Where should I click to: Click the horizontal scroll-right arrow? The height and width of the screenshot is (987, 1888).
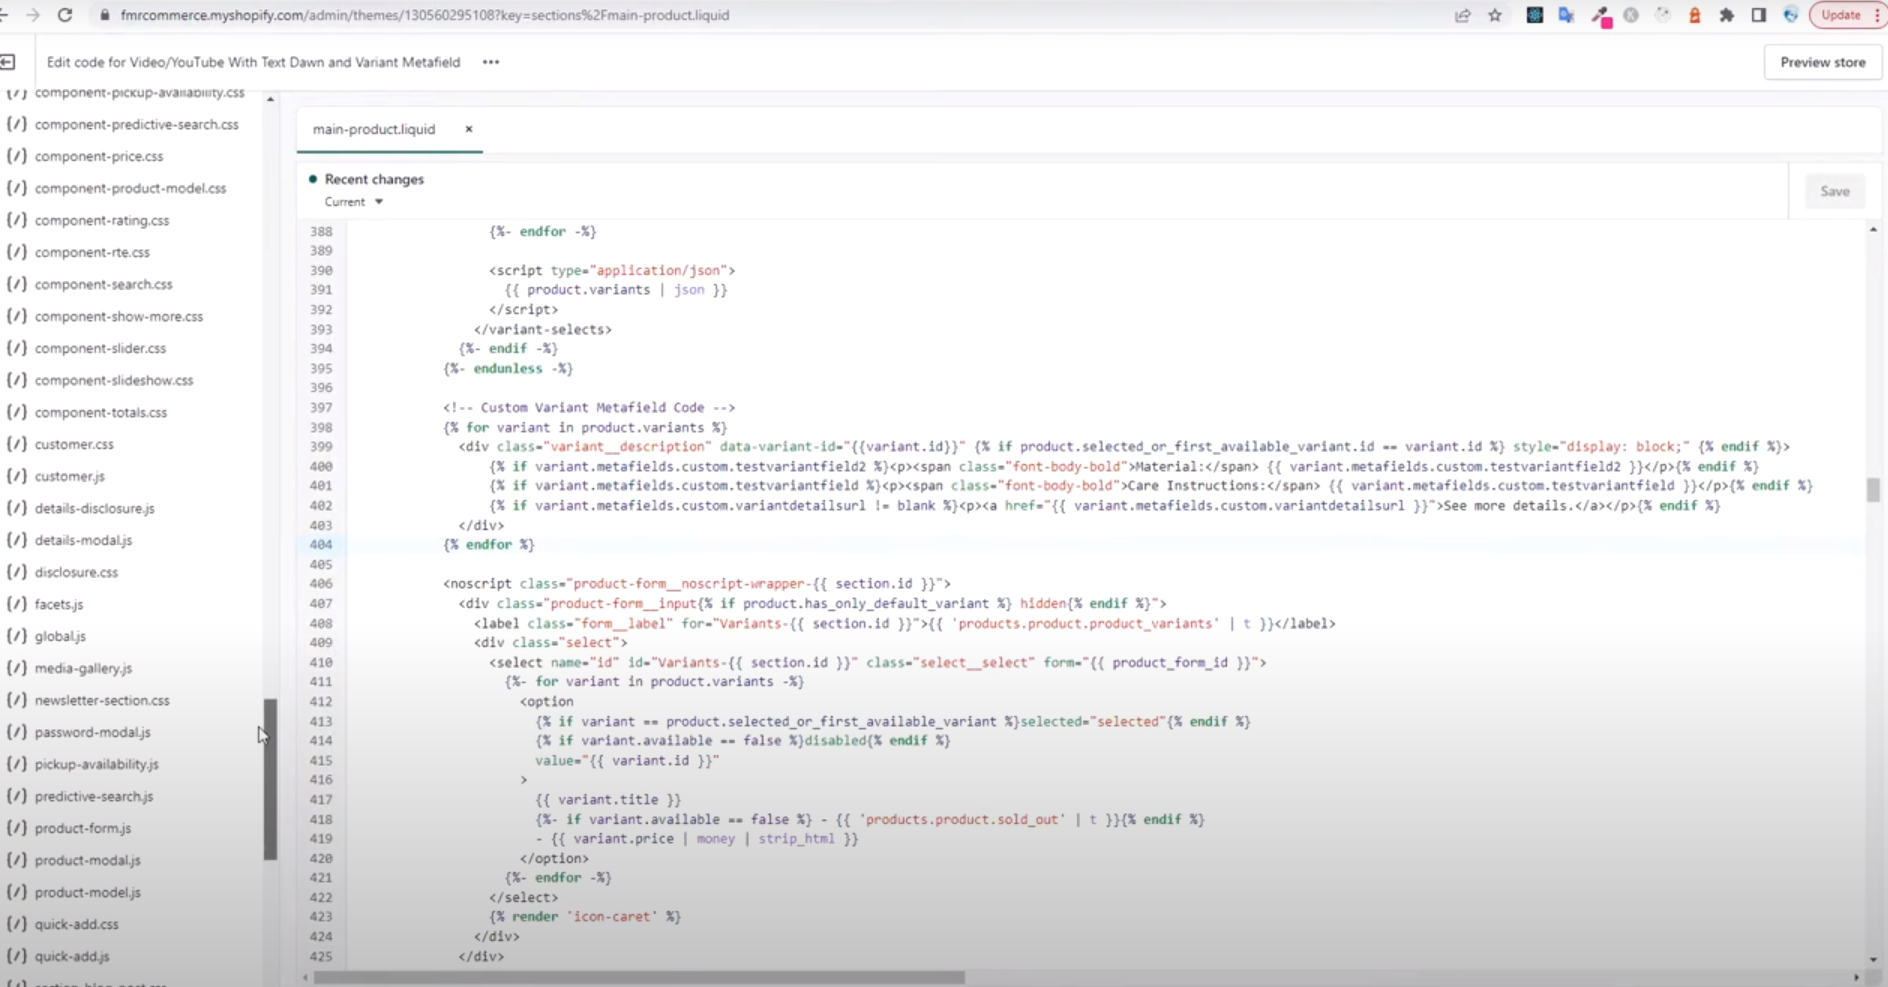pyautogui.click(x=1857, y=978)
